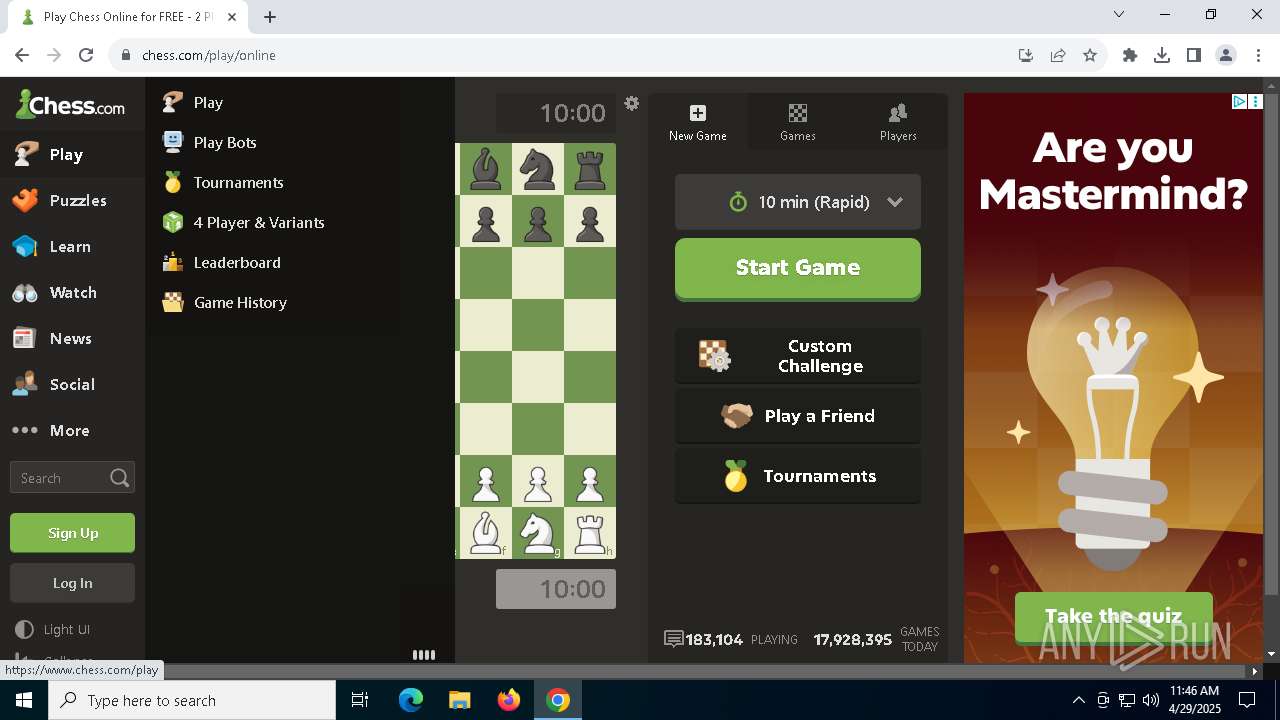1280x720 pixels.
Task: Click the Windows taskbar search box
Action: 192,700
